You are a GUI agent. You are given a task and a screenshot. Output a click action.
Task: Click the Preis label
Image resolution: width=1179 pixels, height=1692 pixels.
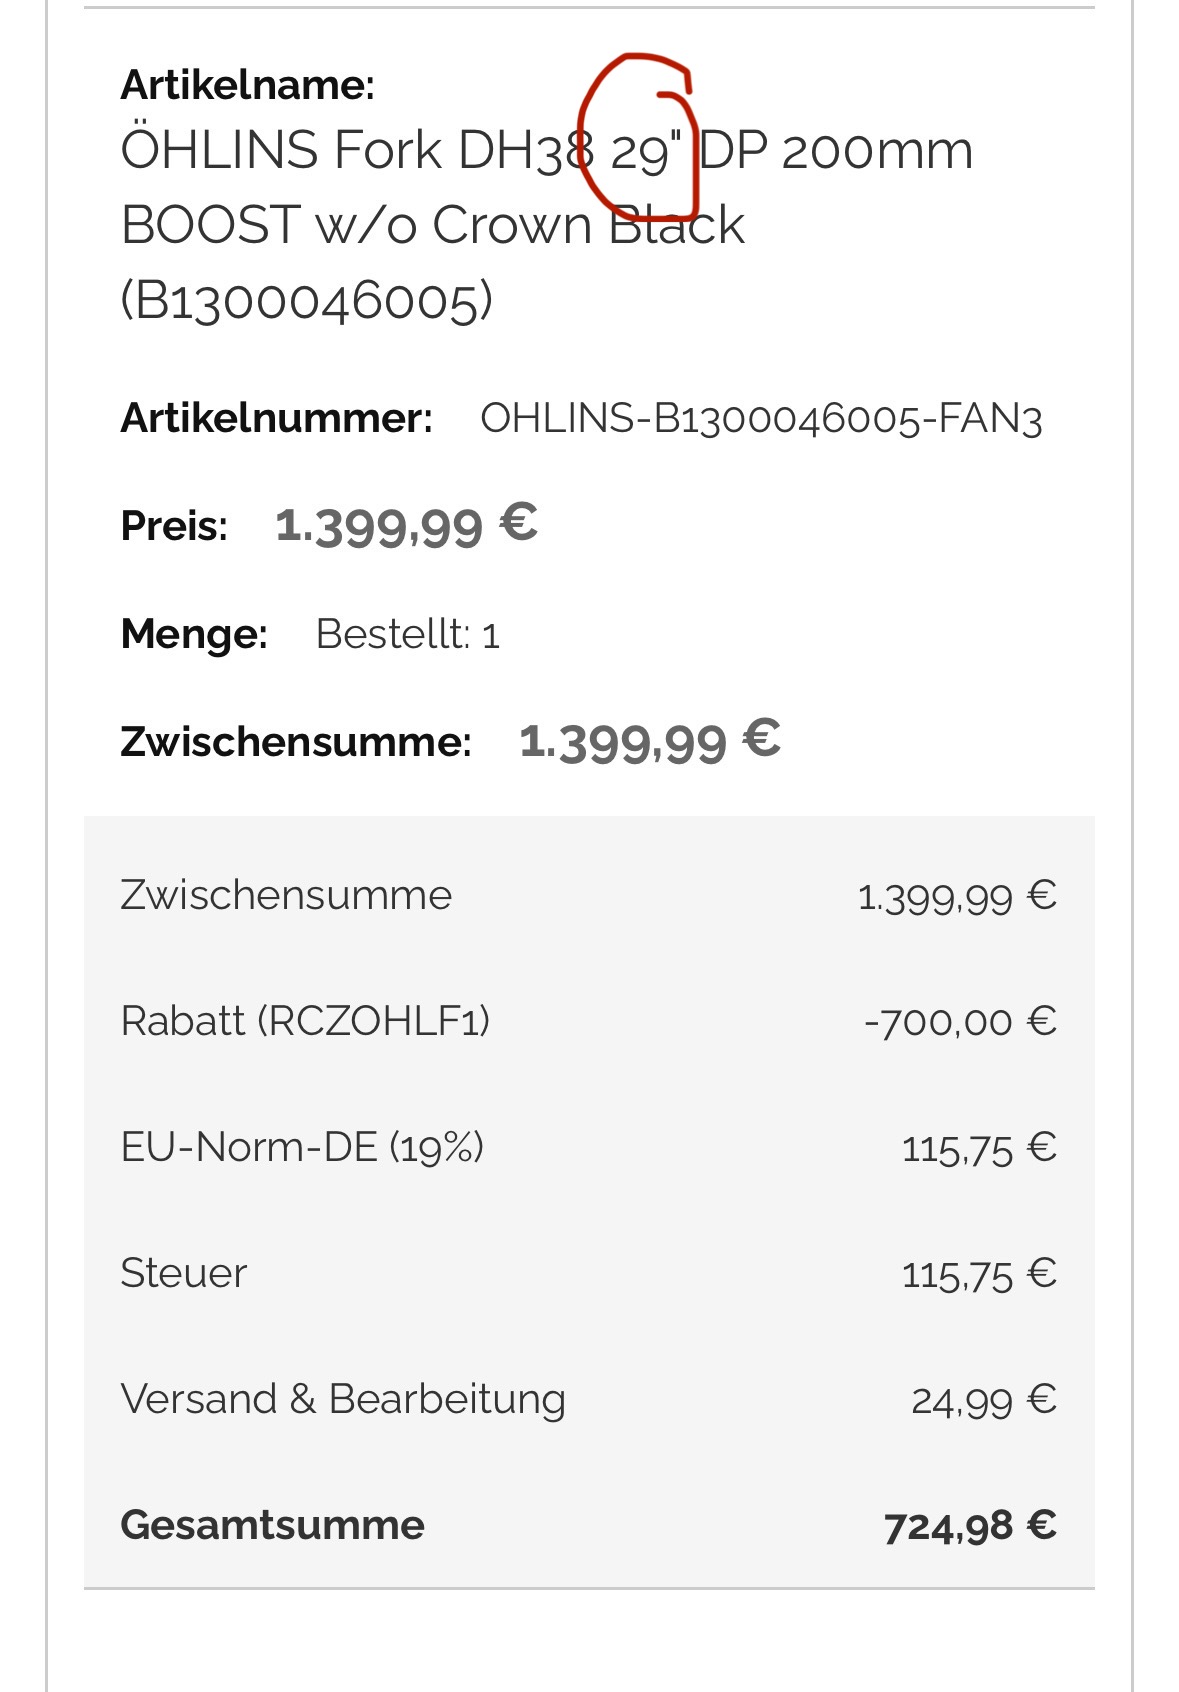pyautogui.click(x=174, y=526)
